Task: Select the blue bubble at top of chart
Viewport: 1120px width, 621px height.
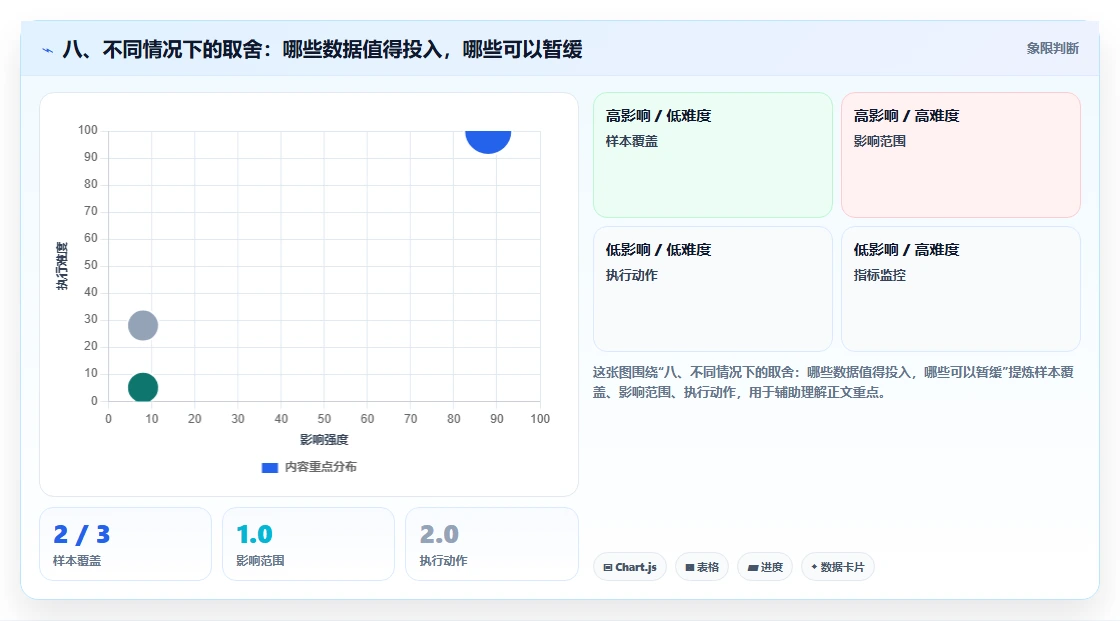Action: (x=489, y=141)
